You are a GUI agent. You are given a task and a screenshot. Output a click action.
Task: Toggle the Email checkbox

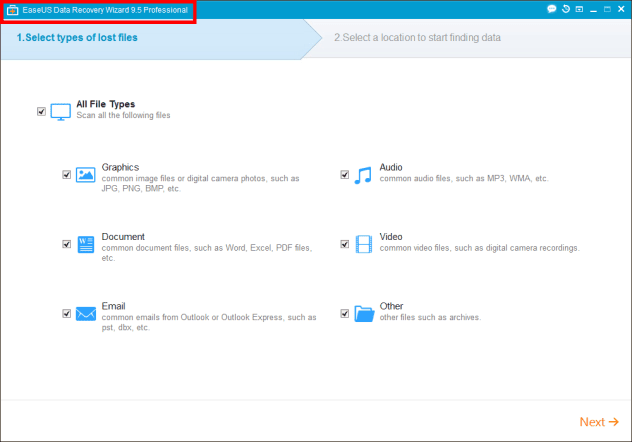point(67,313)
